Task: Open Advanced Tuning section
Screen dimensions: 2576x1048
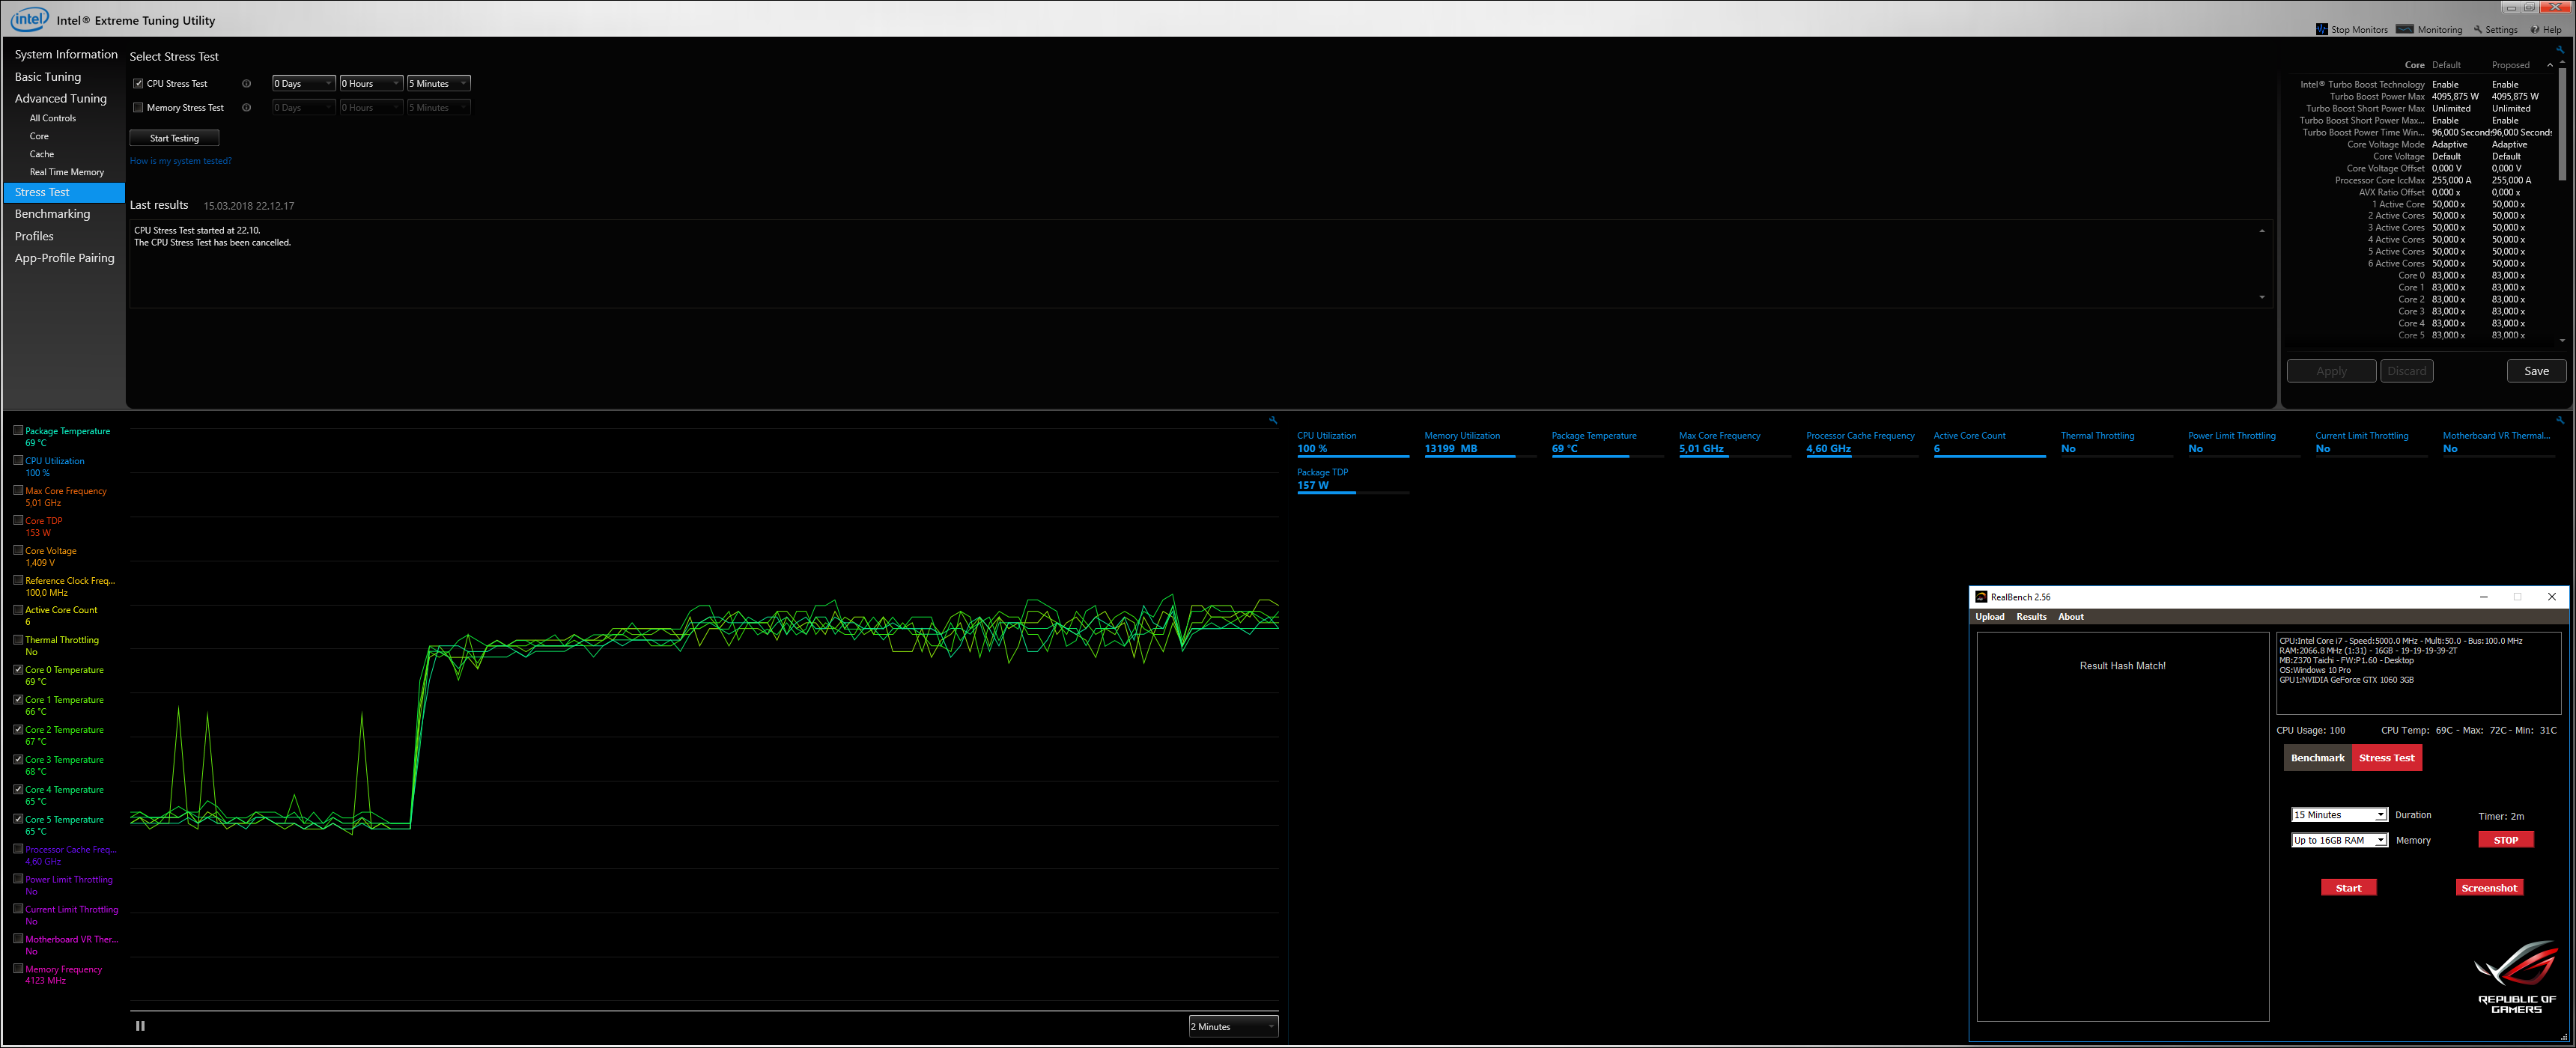Action: pyautogui.click(x=61, y=98)
